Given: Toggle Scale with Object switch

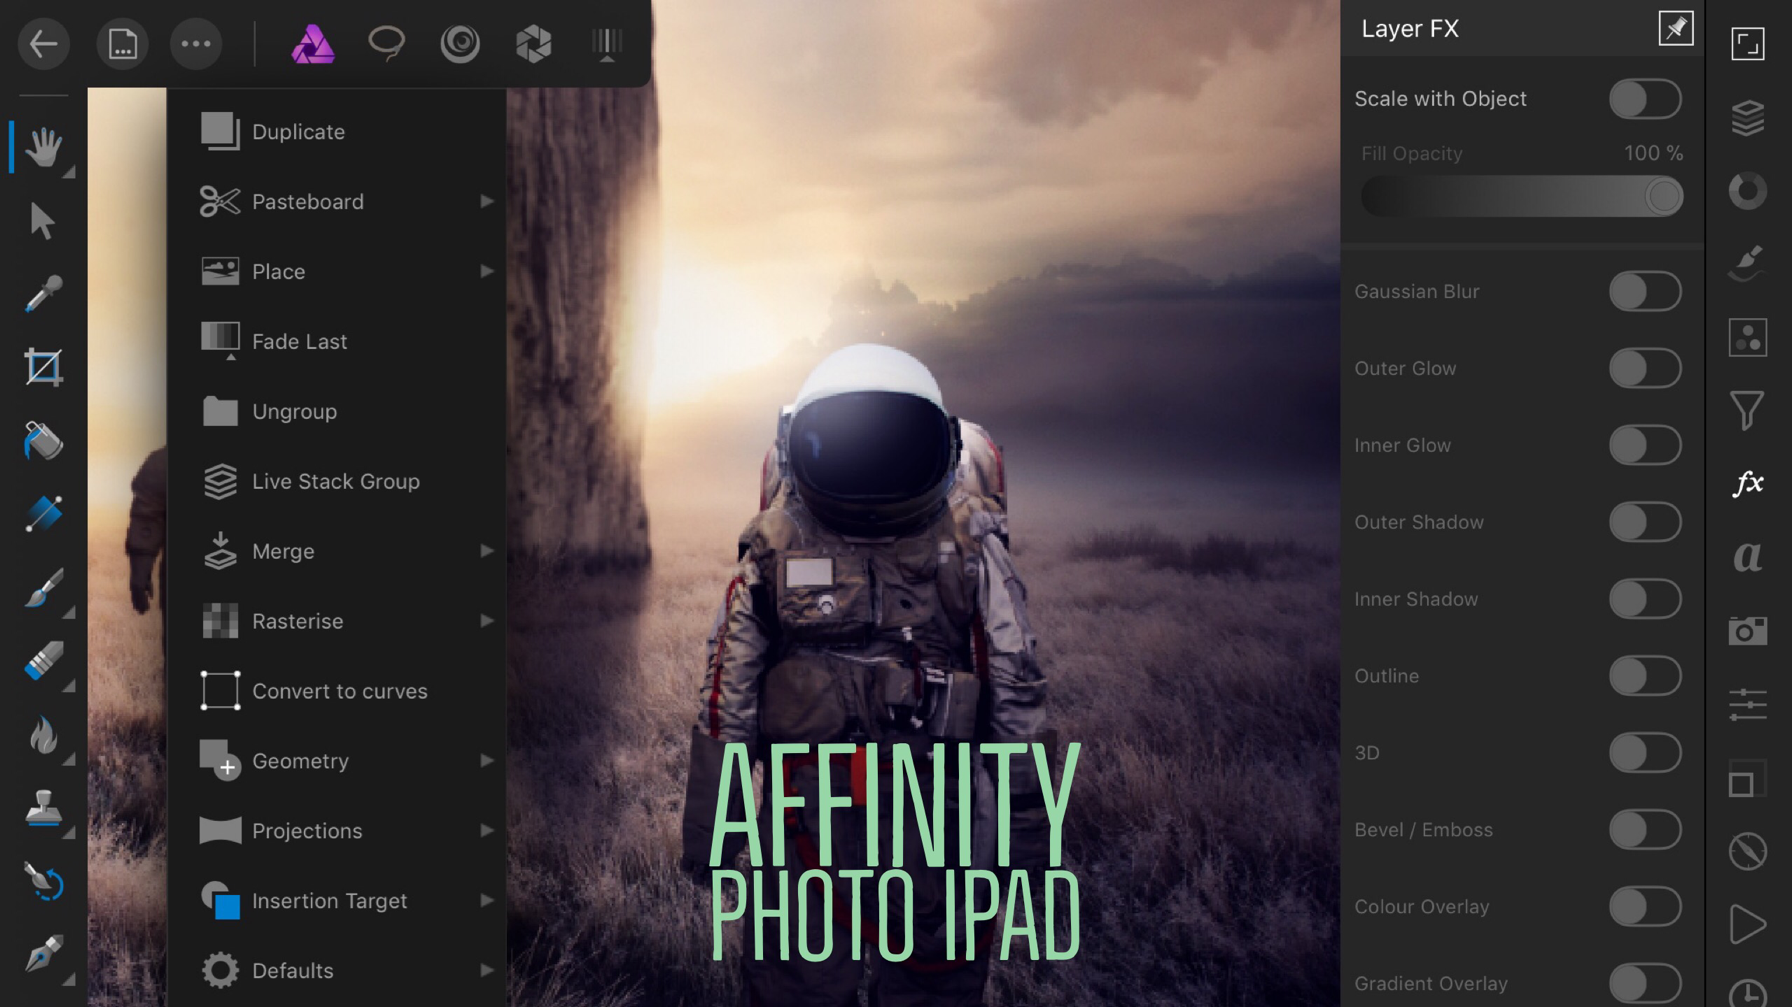Looking at the screenshot, I should point(1645,99).
